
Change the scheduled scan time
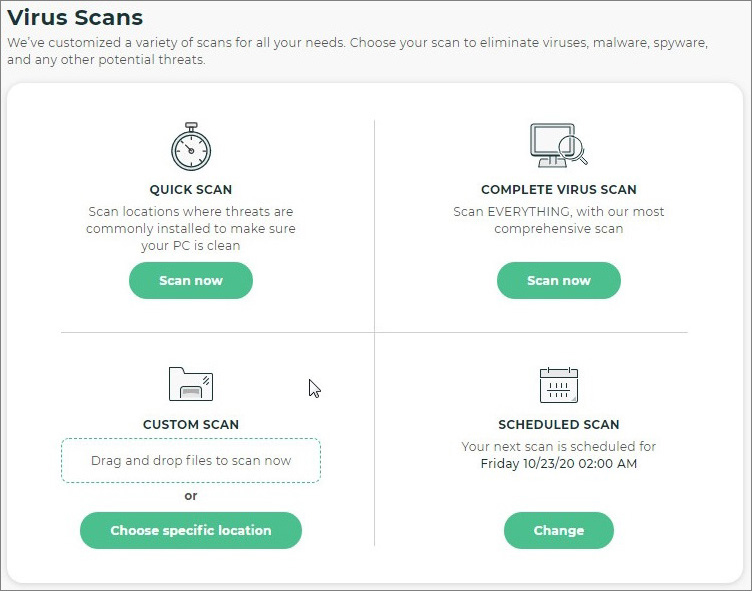pyautogui.click(x=559, y=531)
